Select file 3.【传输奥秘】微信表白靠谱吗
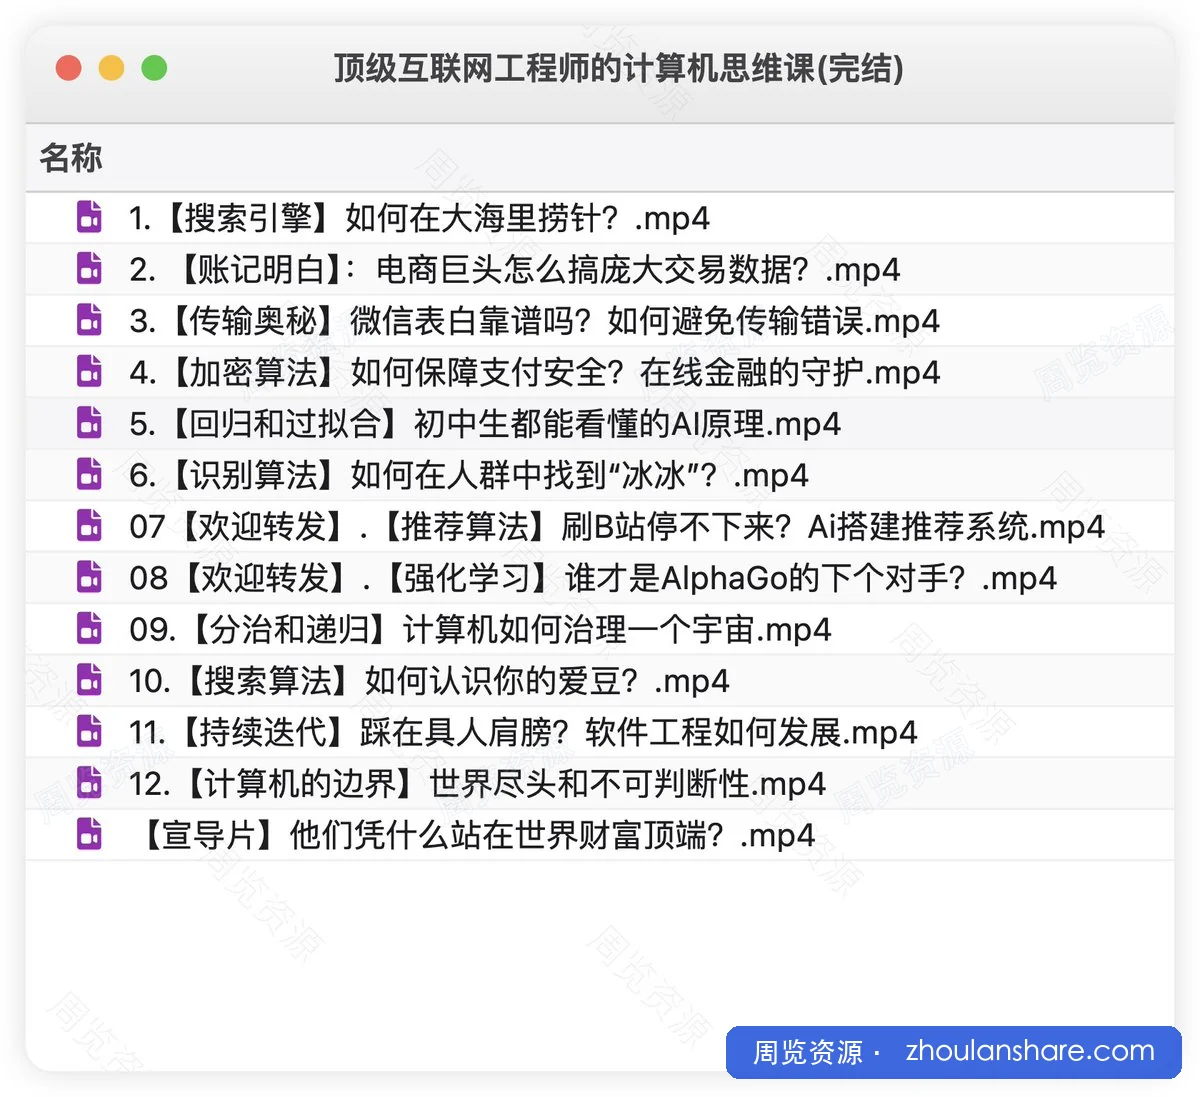 click(x=600, y=320)
